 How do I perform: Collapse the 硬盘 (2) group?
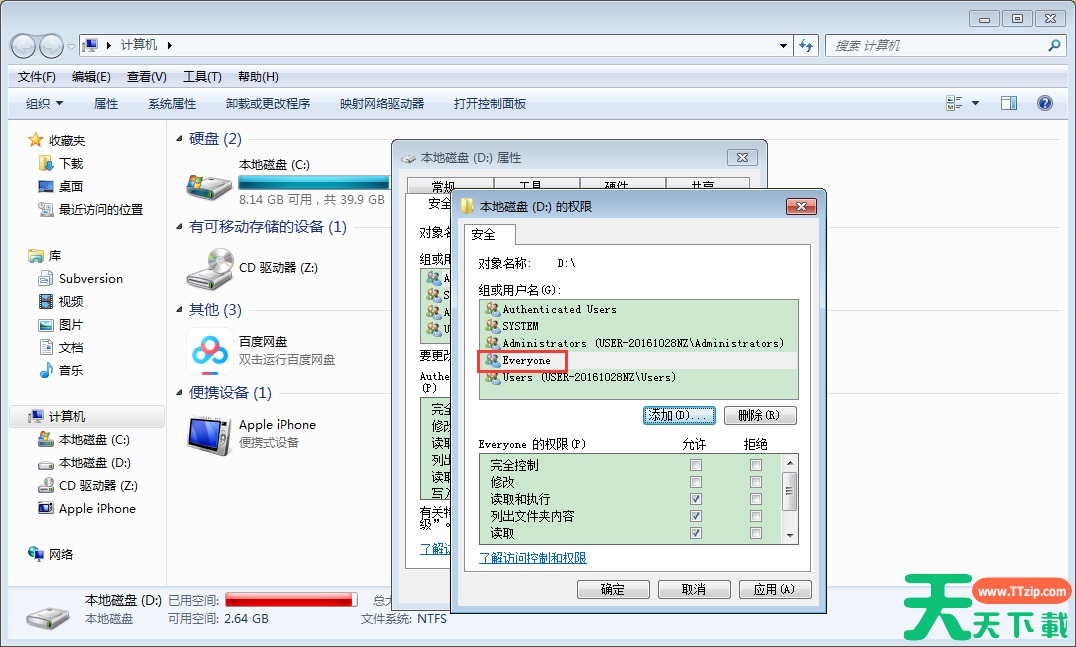180,139
